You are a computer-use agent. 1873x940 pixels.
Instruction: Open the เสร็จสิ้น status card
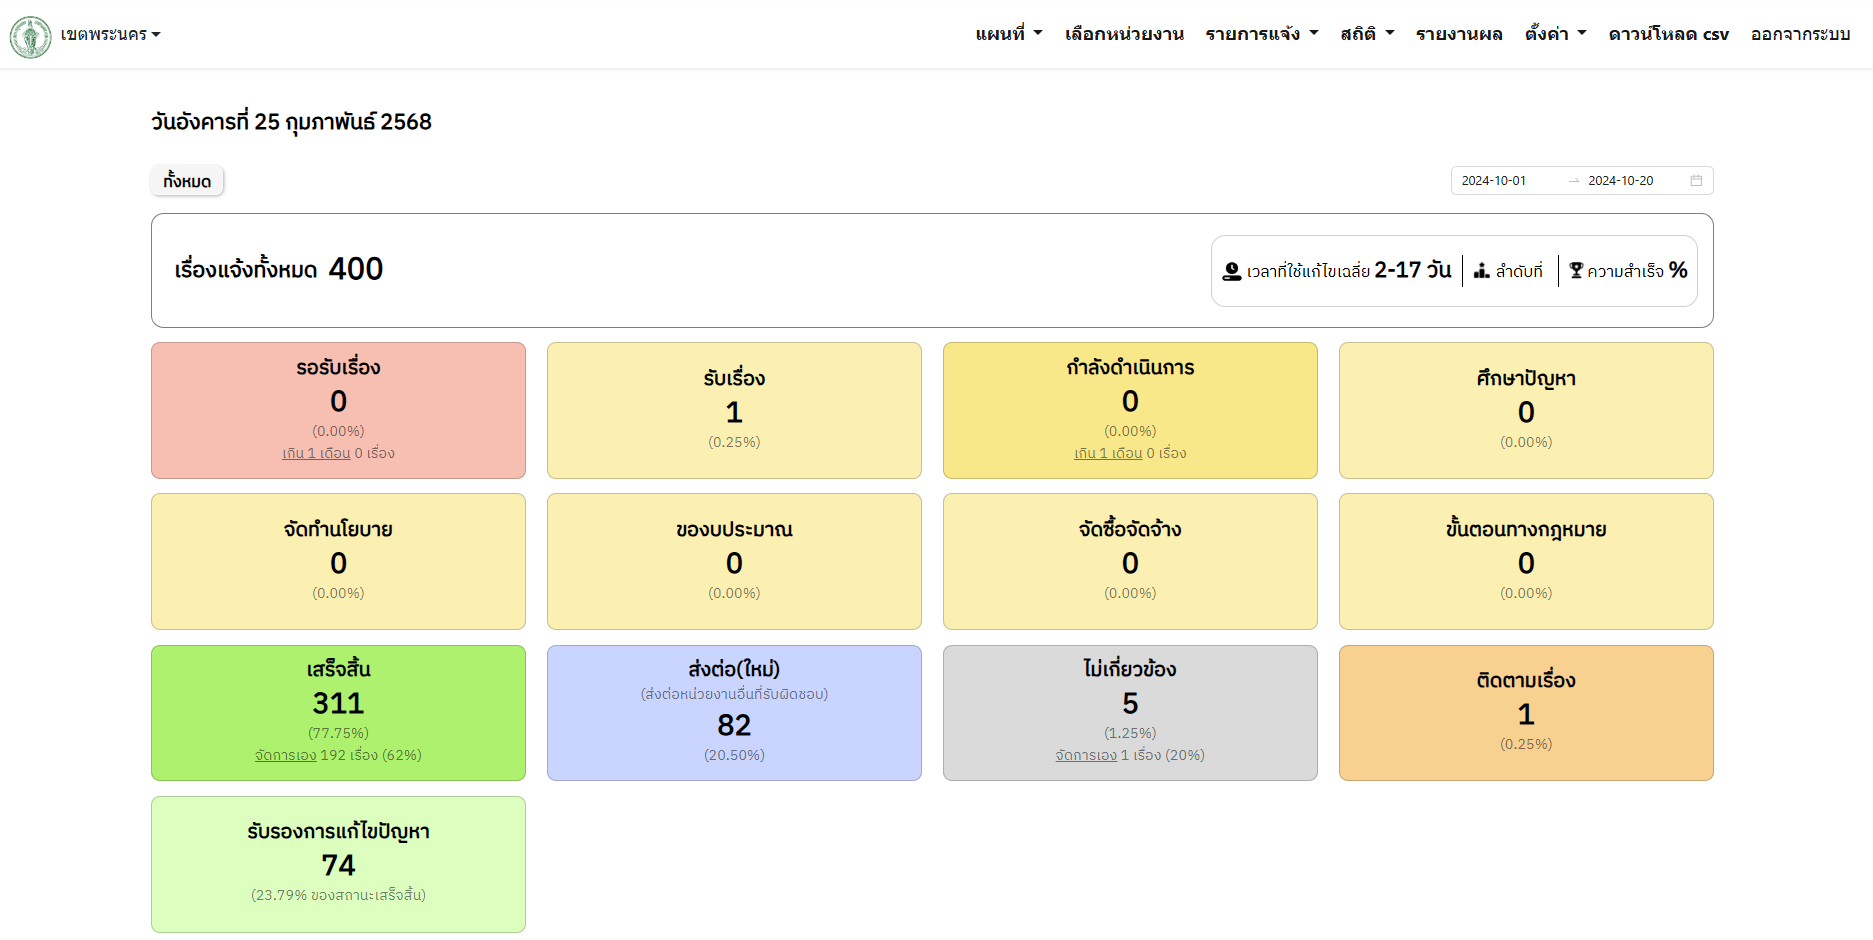coord(338,713)
